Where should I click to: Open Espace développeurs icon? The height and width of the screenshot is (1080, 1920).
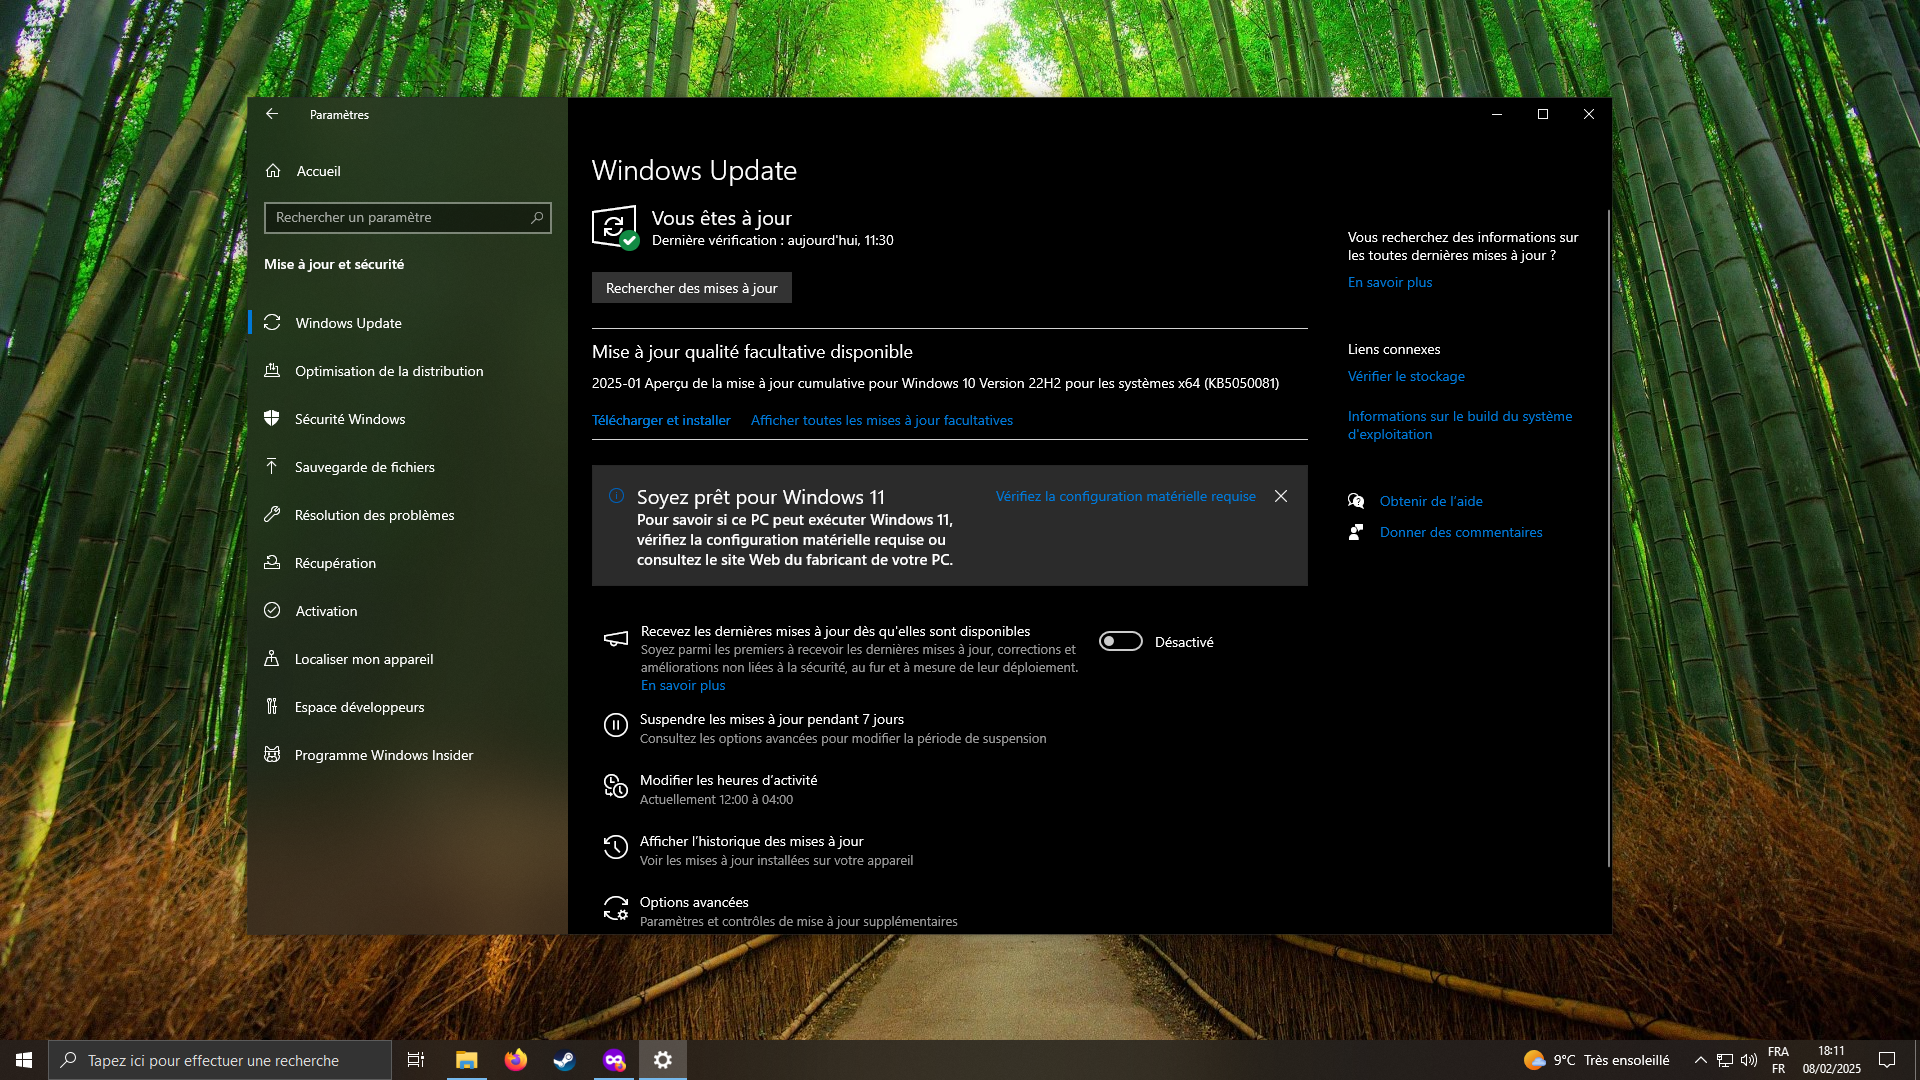pos(272,706)
